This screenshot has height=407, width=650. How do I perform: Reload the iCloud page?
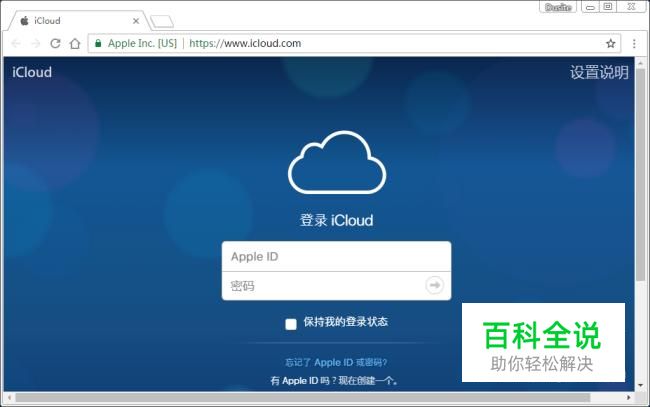55,43
